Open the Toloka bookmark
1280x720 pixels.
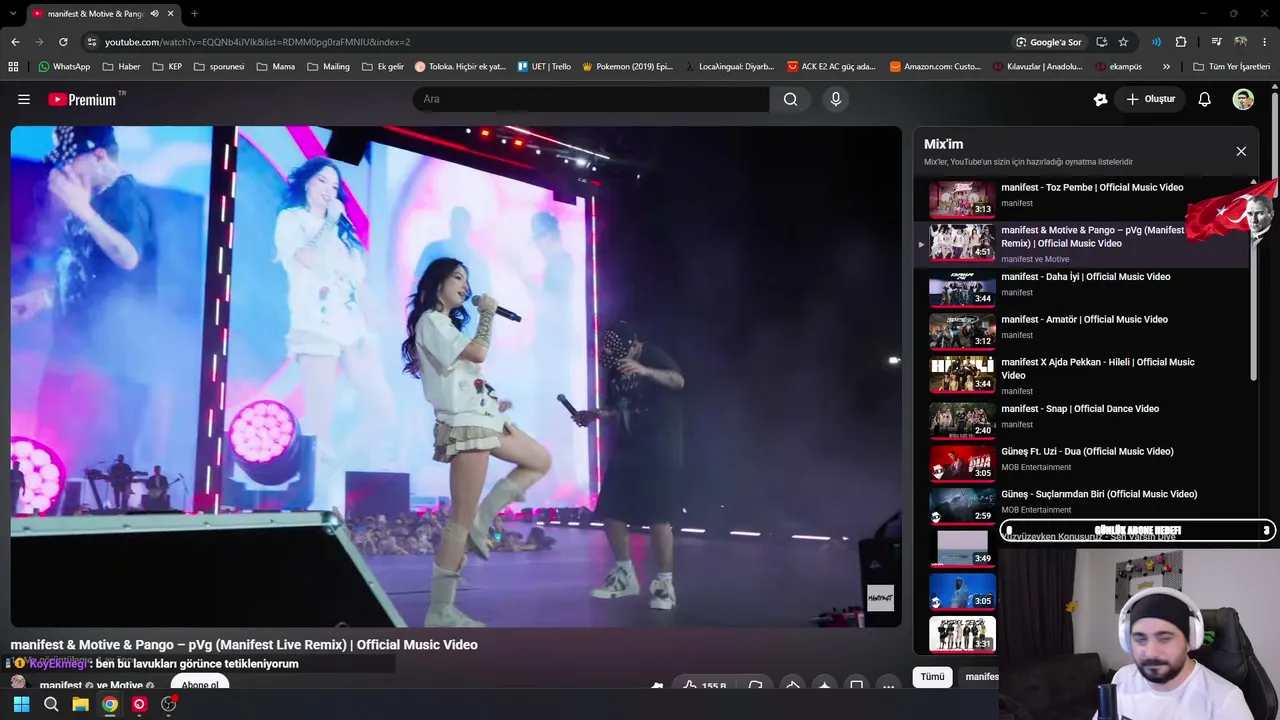460,67
